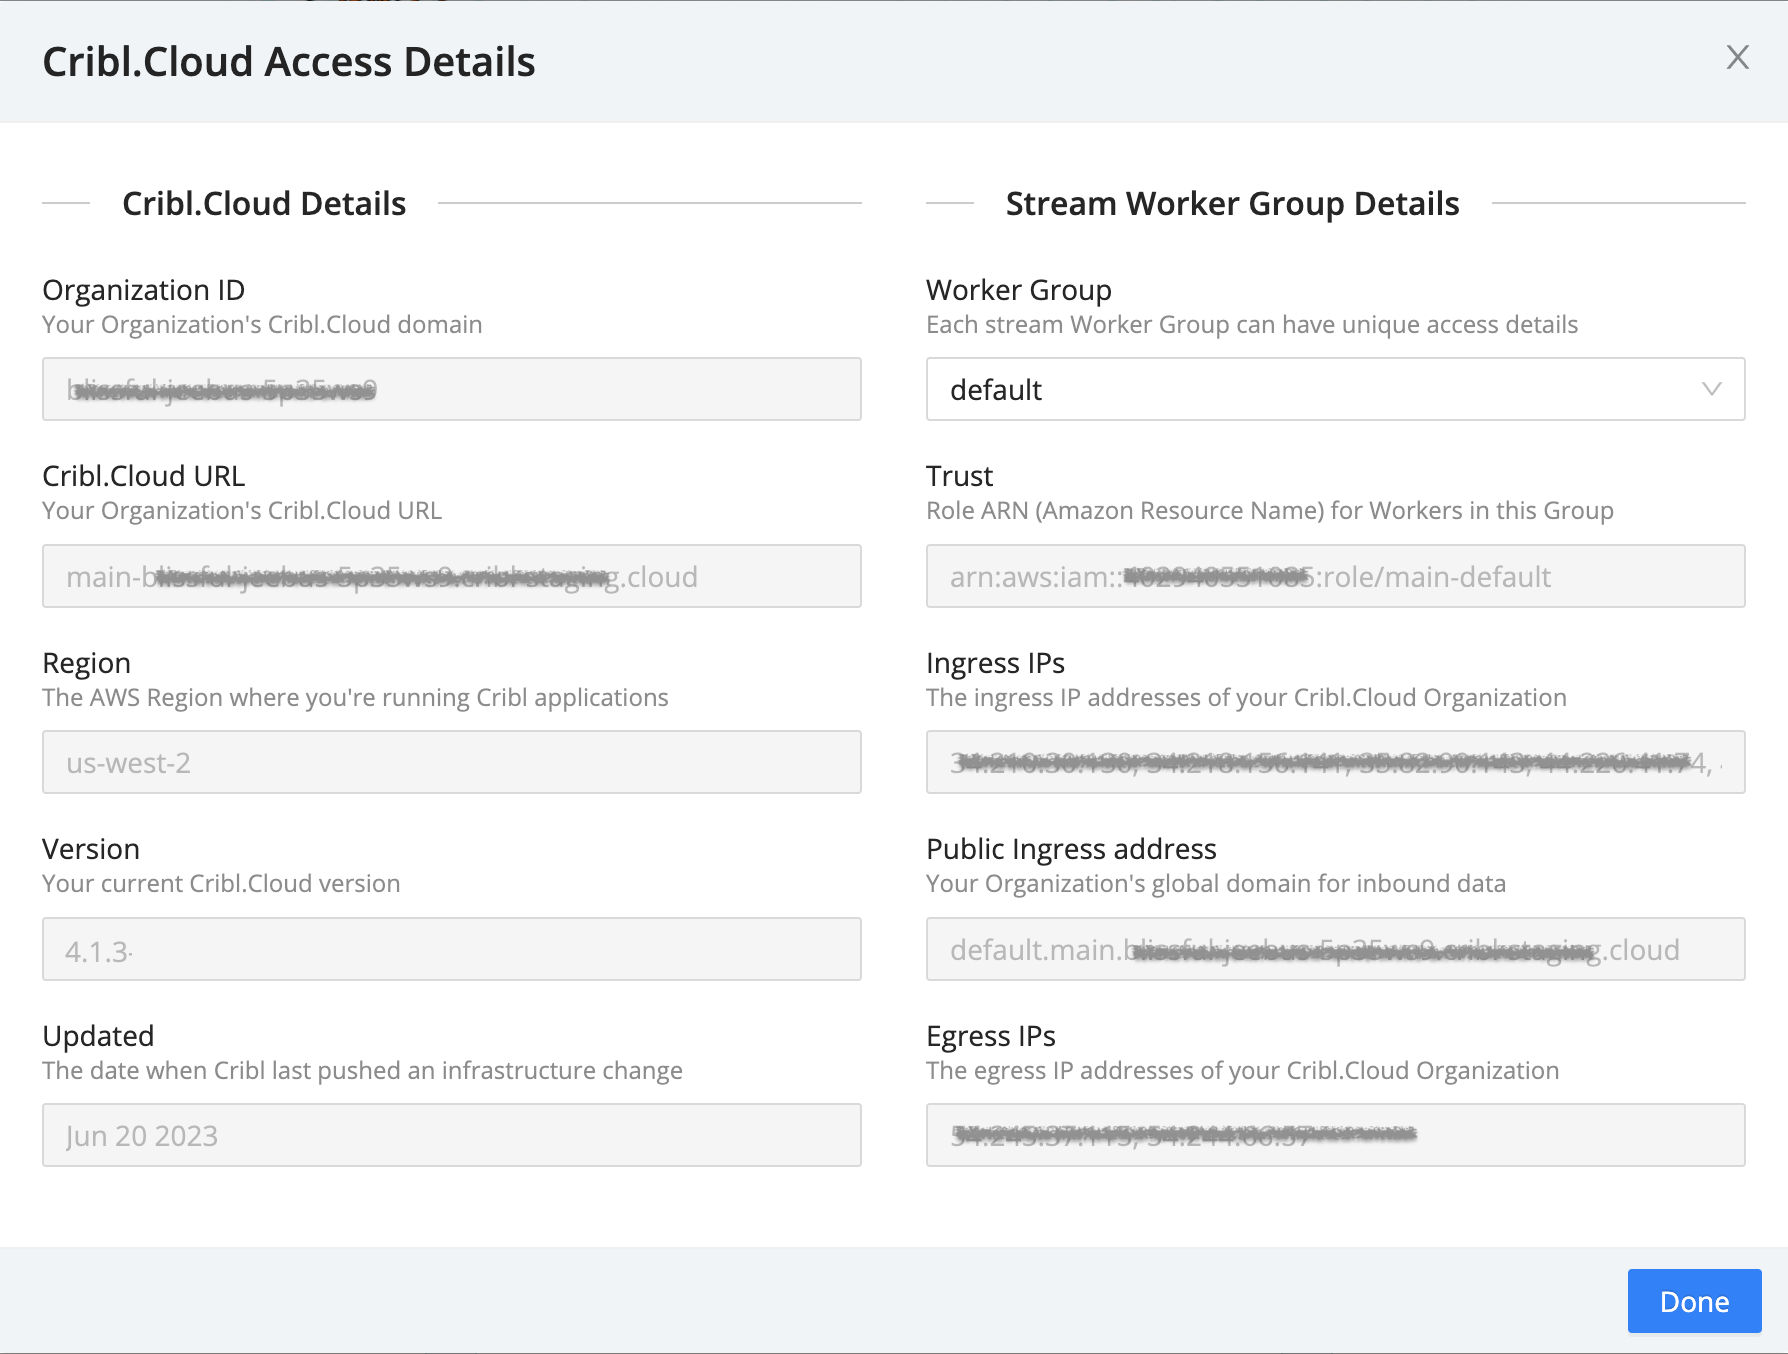The width and height of the screenshot is (1788, 1354).
Task: Click the Worker Group dropdown chevron
Action: [1711, 389]
